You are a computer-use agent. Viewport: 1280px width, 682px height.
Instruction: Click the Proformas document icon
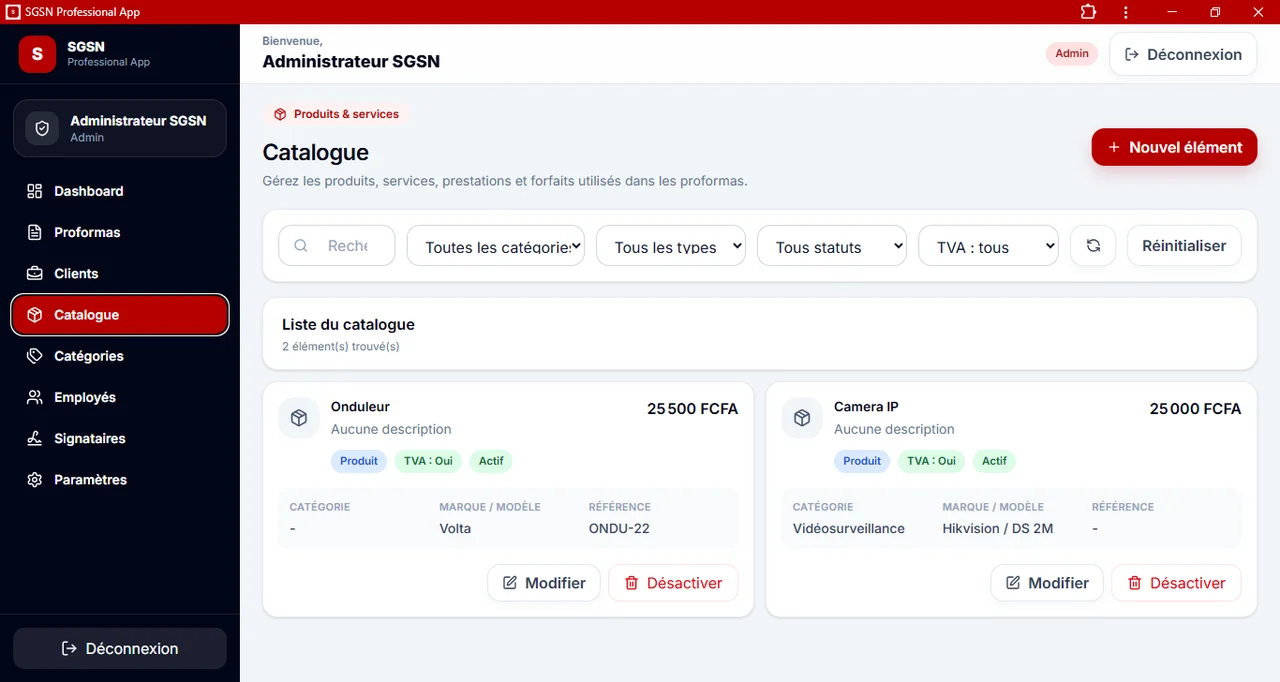(35, 232)
